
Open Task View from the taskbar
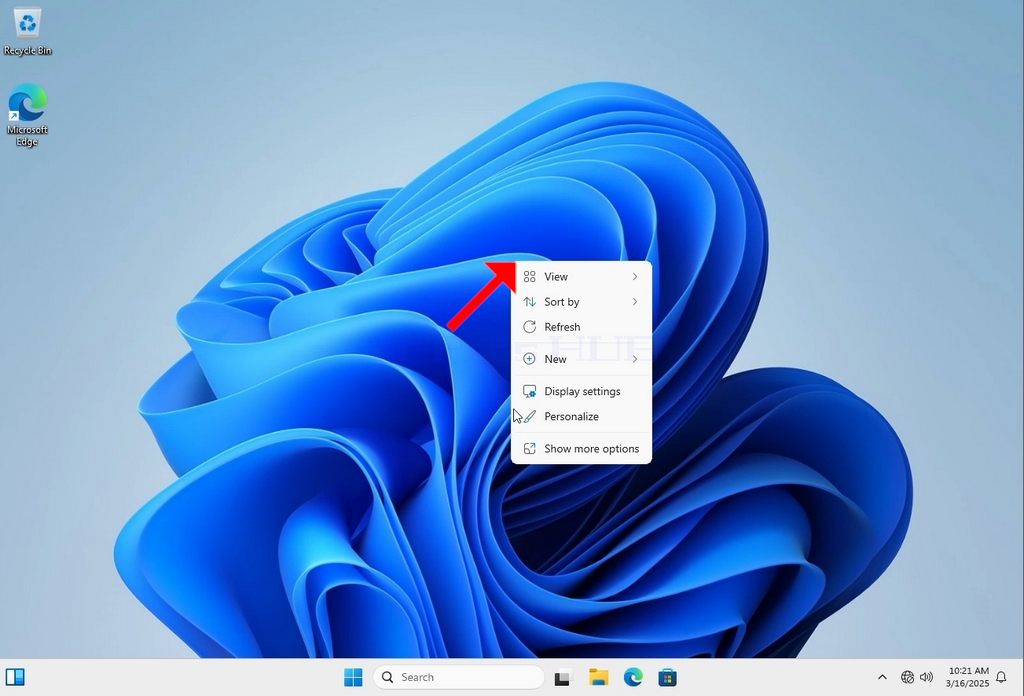[562, 678]
